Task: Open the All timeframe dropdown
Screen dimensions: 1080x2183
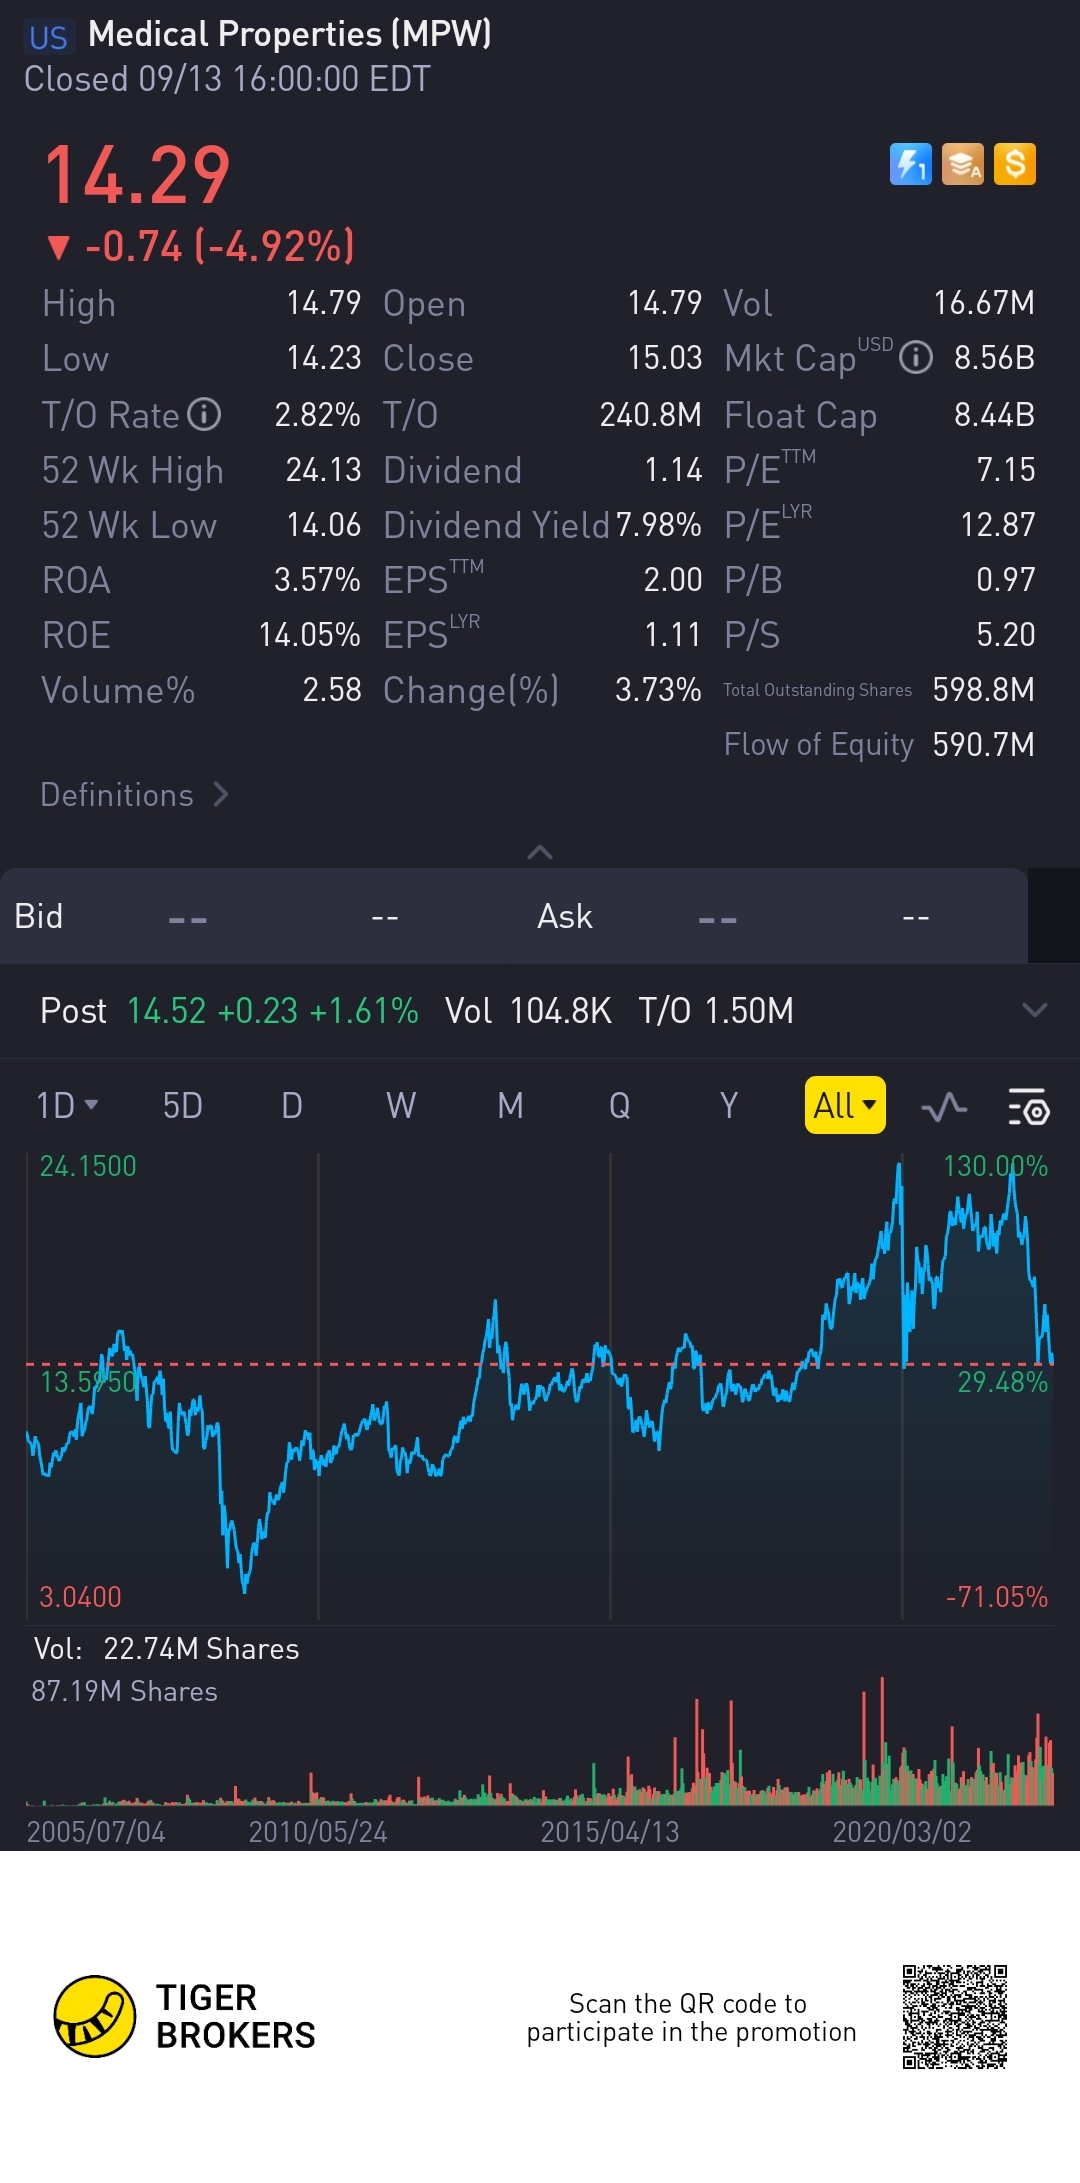Action: point(844,1106)
